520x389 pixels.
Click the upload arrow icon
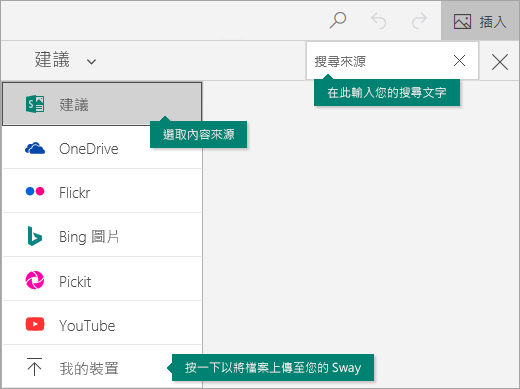34,367
